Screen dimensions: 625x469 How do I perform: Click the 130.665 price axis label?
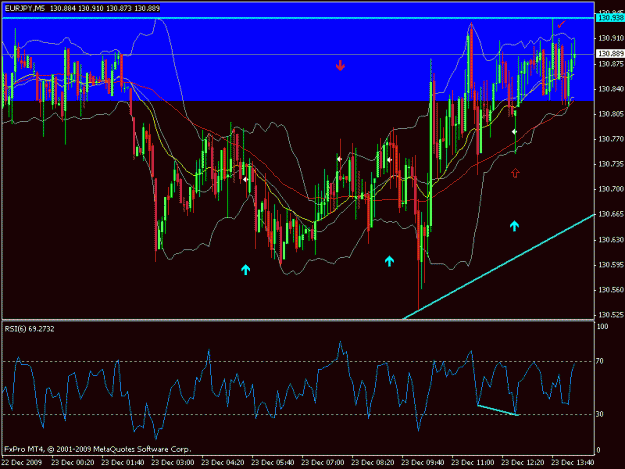611,214
